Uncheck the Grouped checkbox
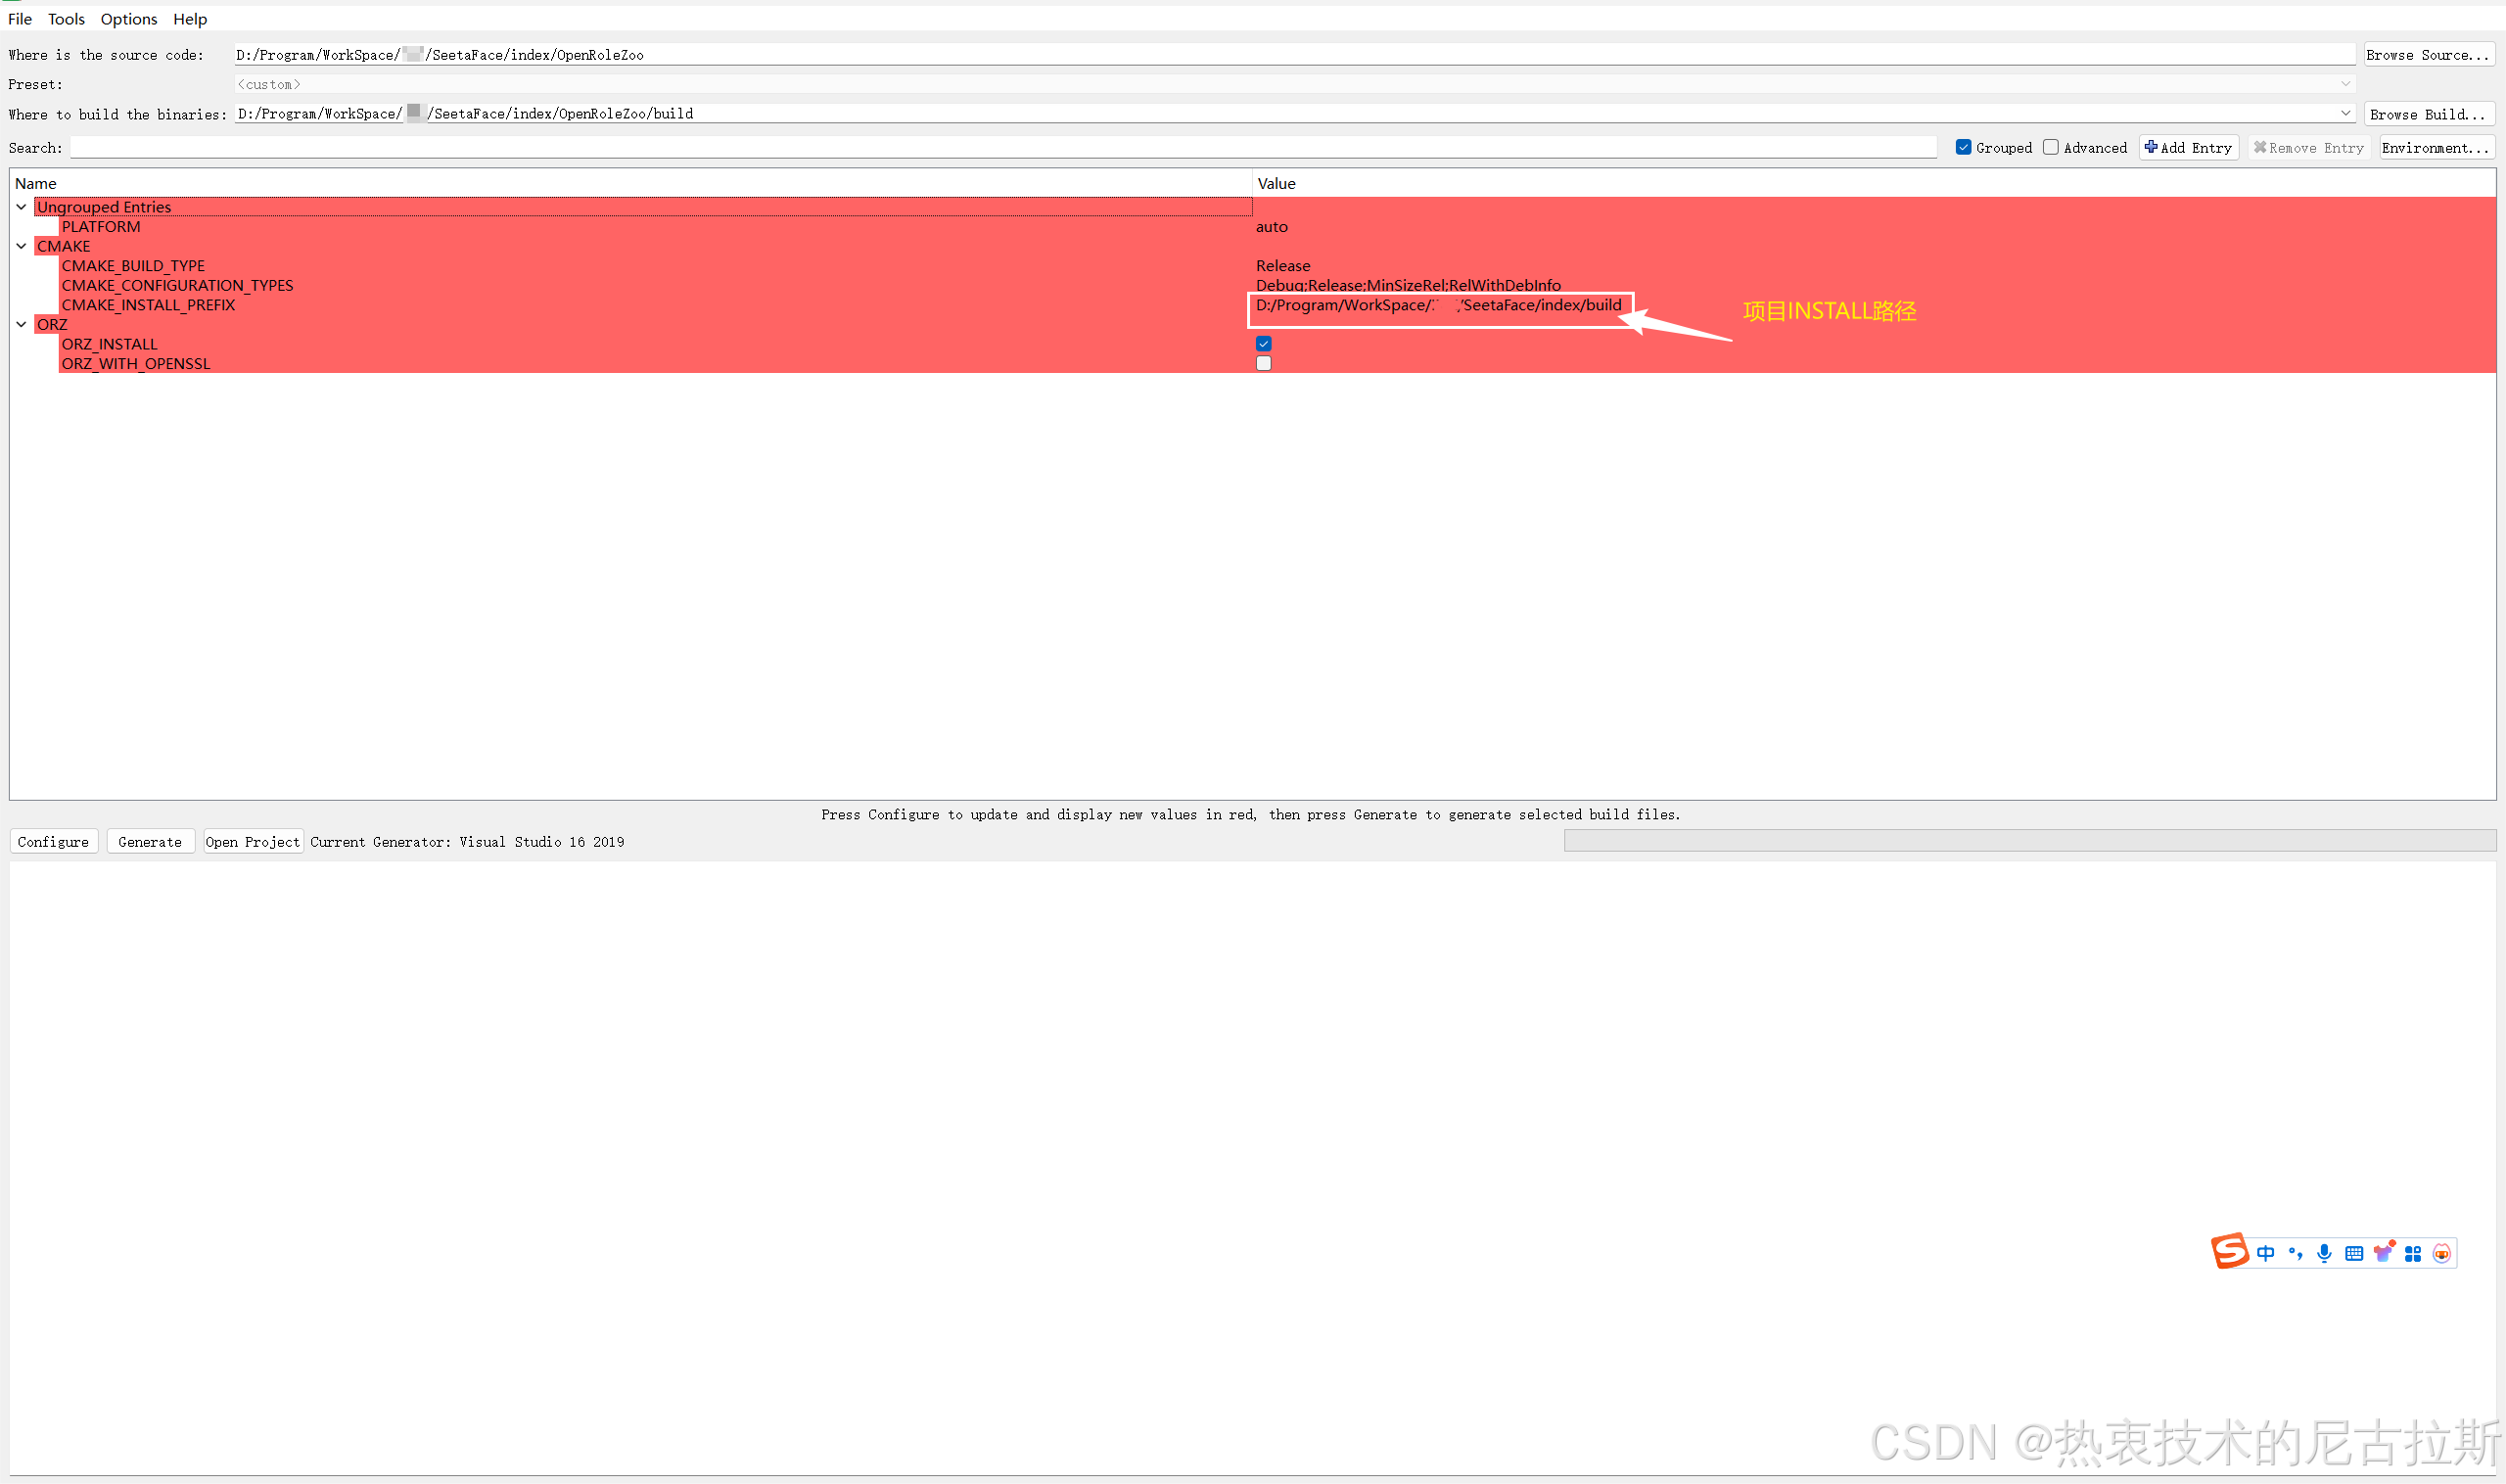The width and height of the screenshot is (2506, 1484). (1963, 147)
